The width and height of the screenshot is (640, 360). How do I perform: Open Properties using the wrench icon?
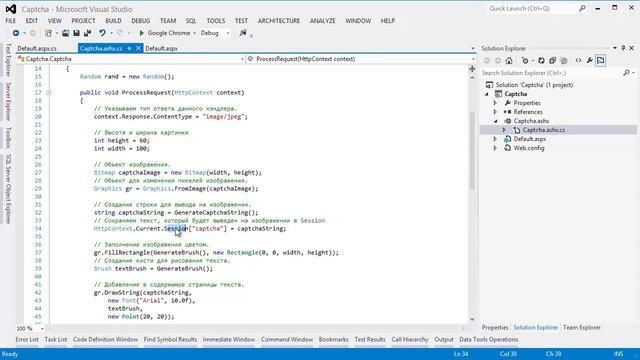[589, 61]
